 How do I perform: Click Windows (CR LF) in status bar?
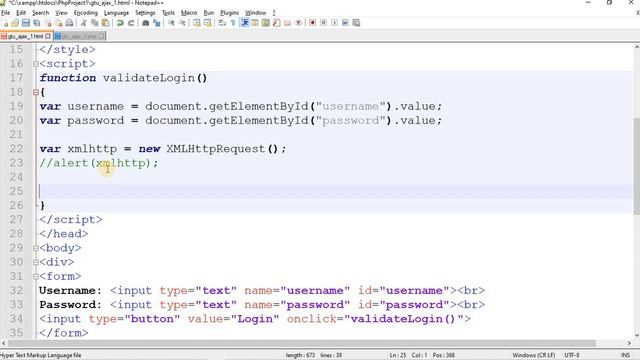point(534,355)
